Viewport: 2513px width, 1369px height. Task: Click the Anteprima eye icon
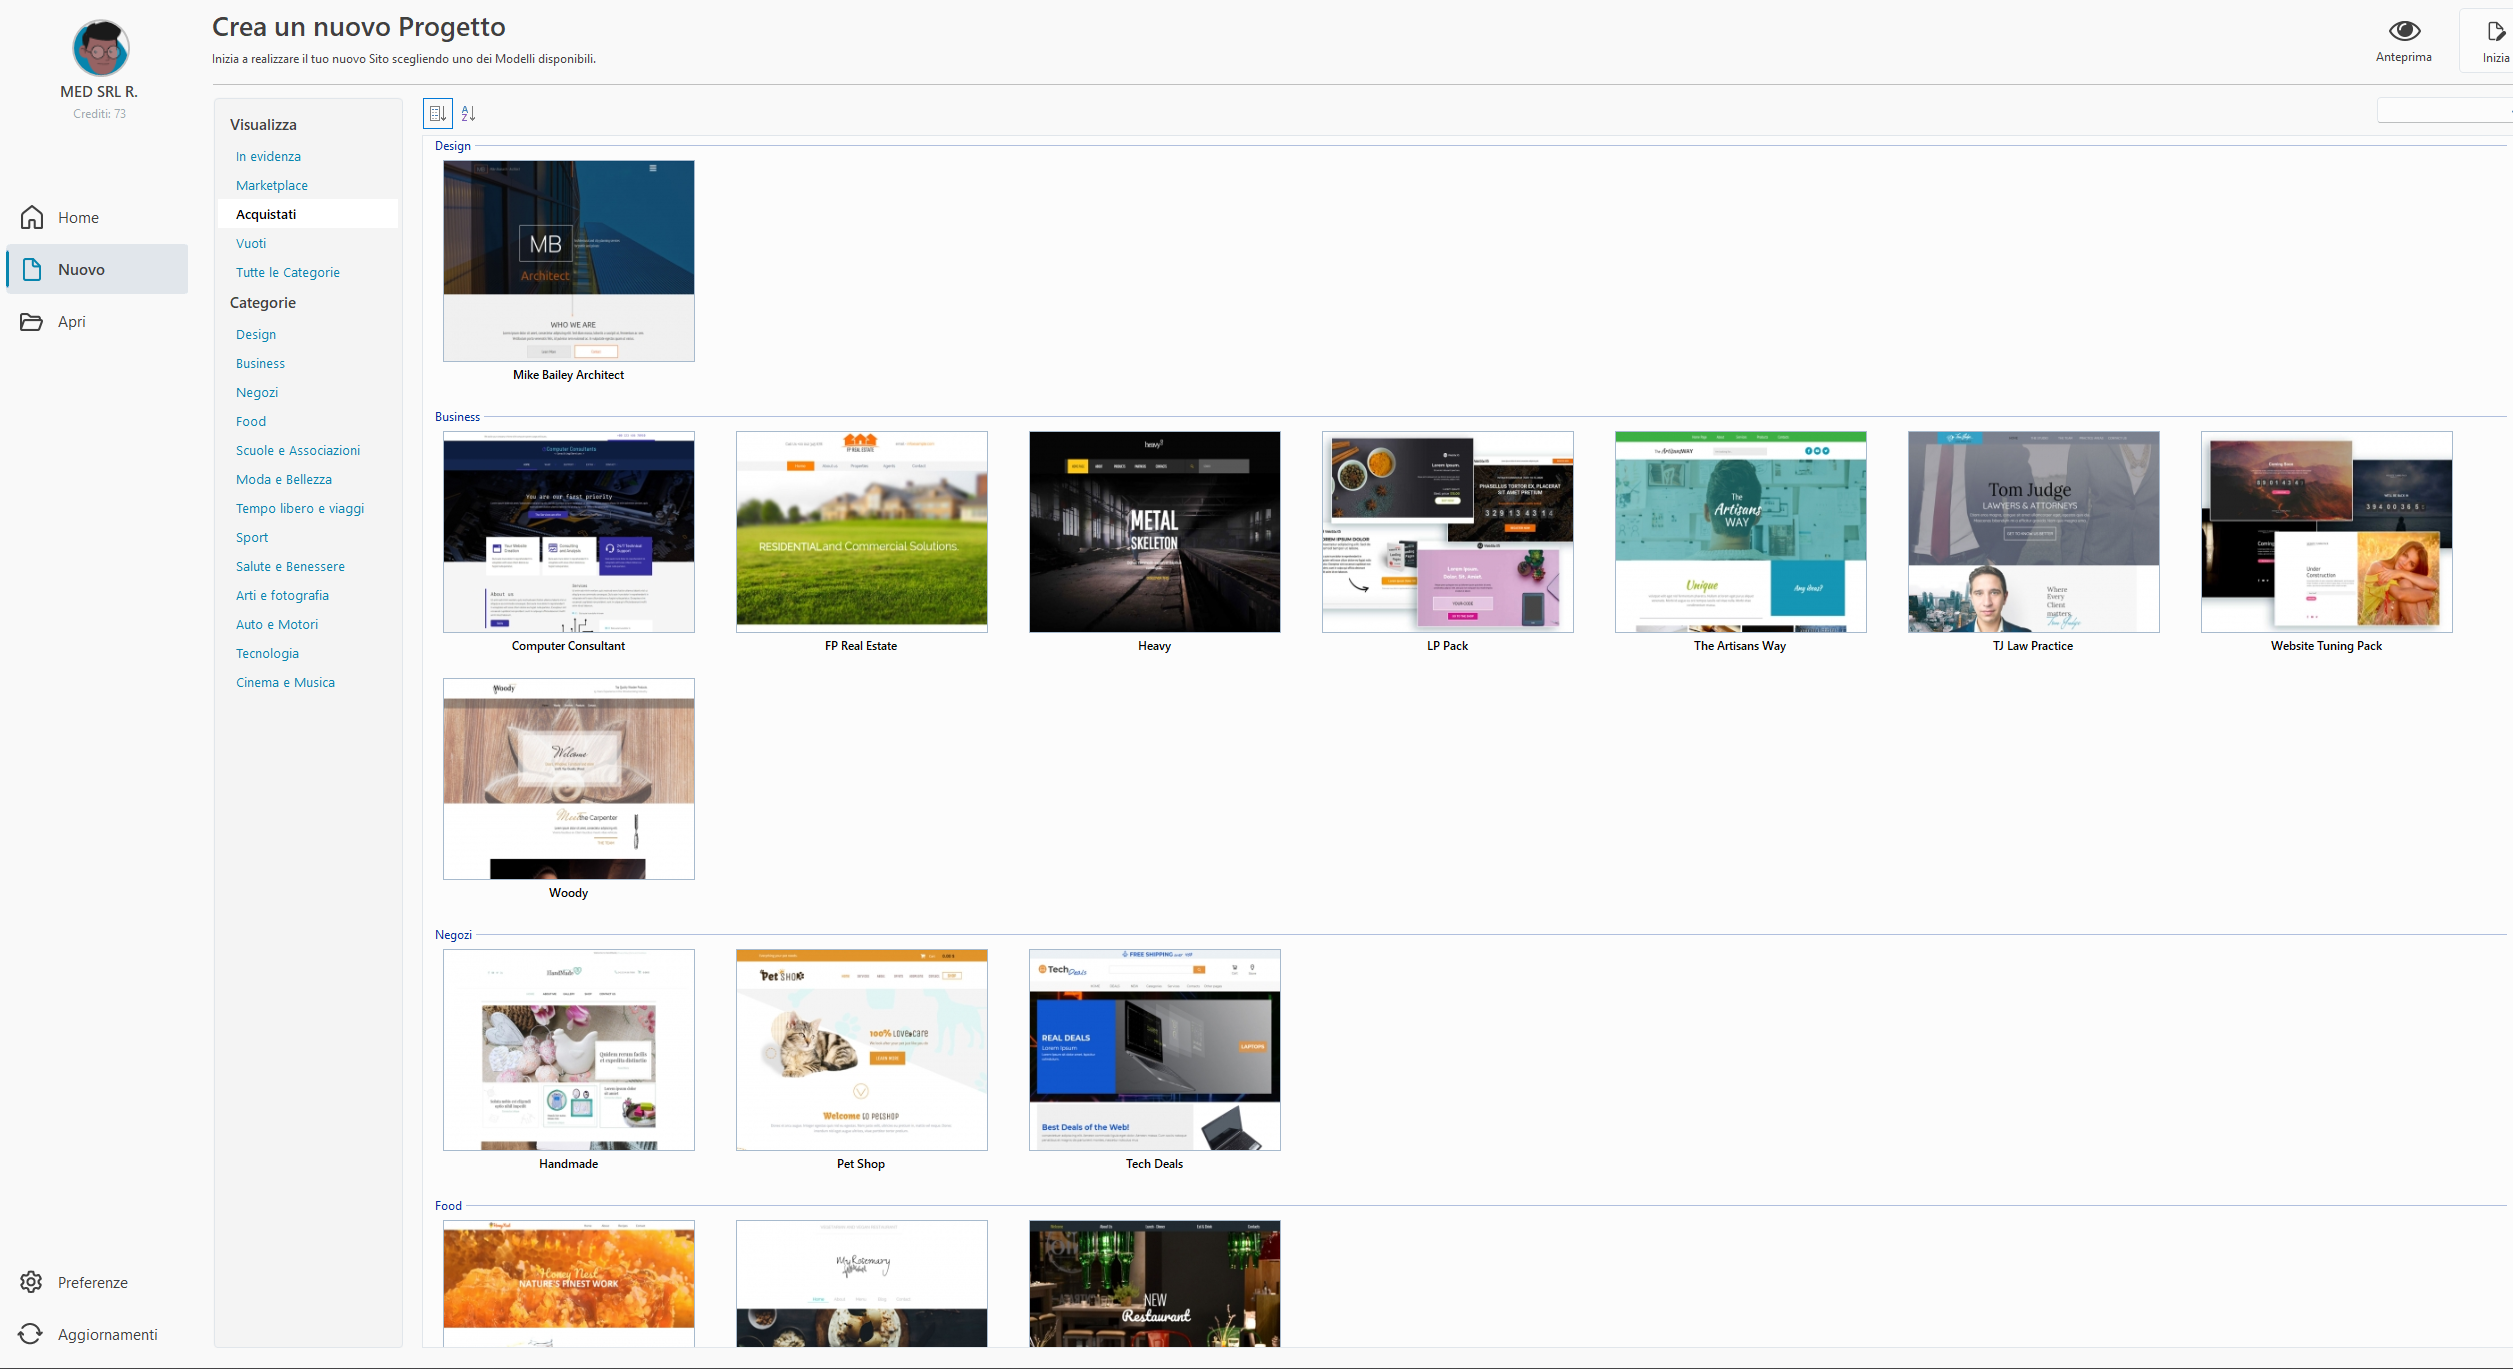(2403, 31)
